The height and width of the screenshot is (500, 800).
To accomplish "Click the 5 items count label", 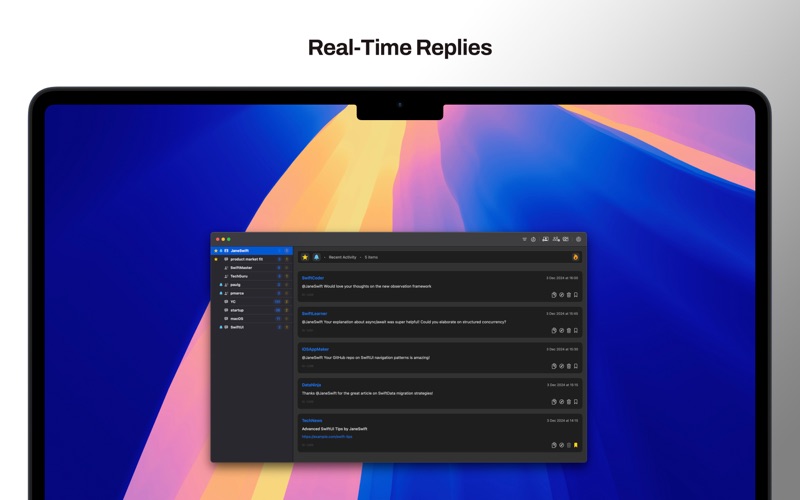I will [x=371, y=257].
